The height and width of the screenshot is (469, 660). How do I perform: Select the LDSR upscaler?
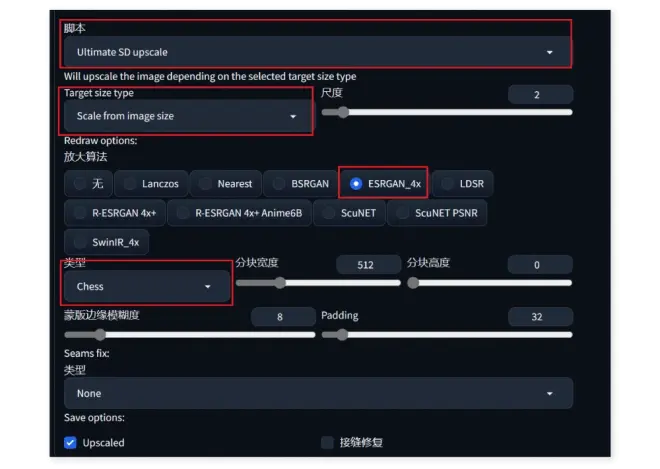pos(462,184)
